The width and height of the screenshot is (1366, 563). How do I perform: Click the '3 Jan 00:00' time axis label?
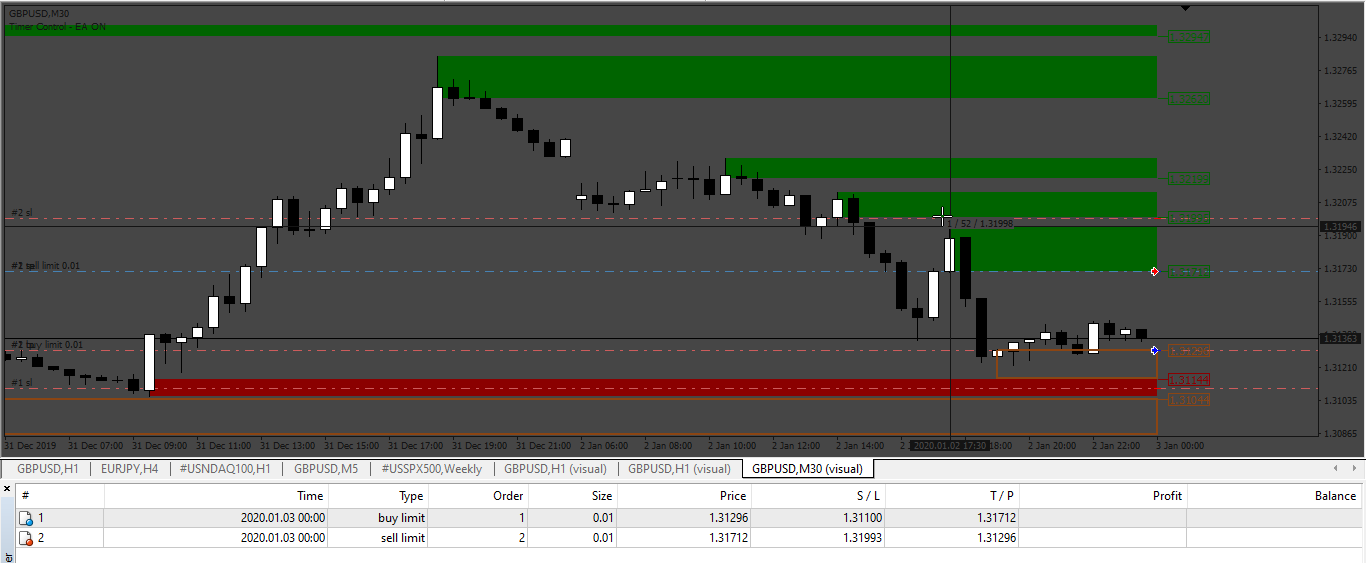(1180, 445)
